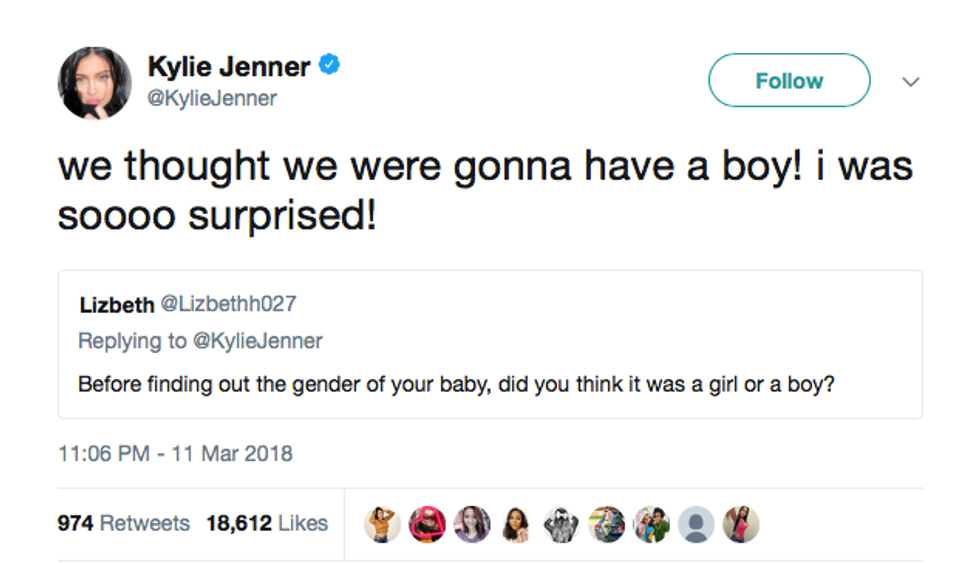The image size is (980, 563).
Task: Open the Kylie Jenner display name
Action: pos(229,67)
